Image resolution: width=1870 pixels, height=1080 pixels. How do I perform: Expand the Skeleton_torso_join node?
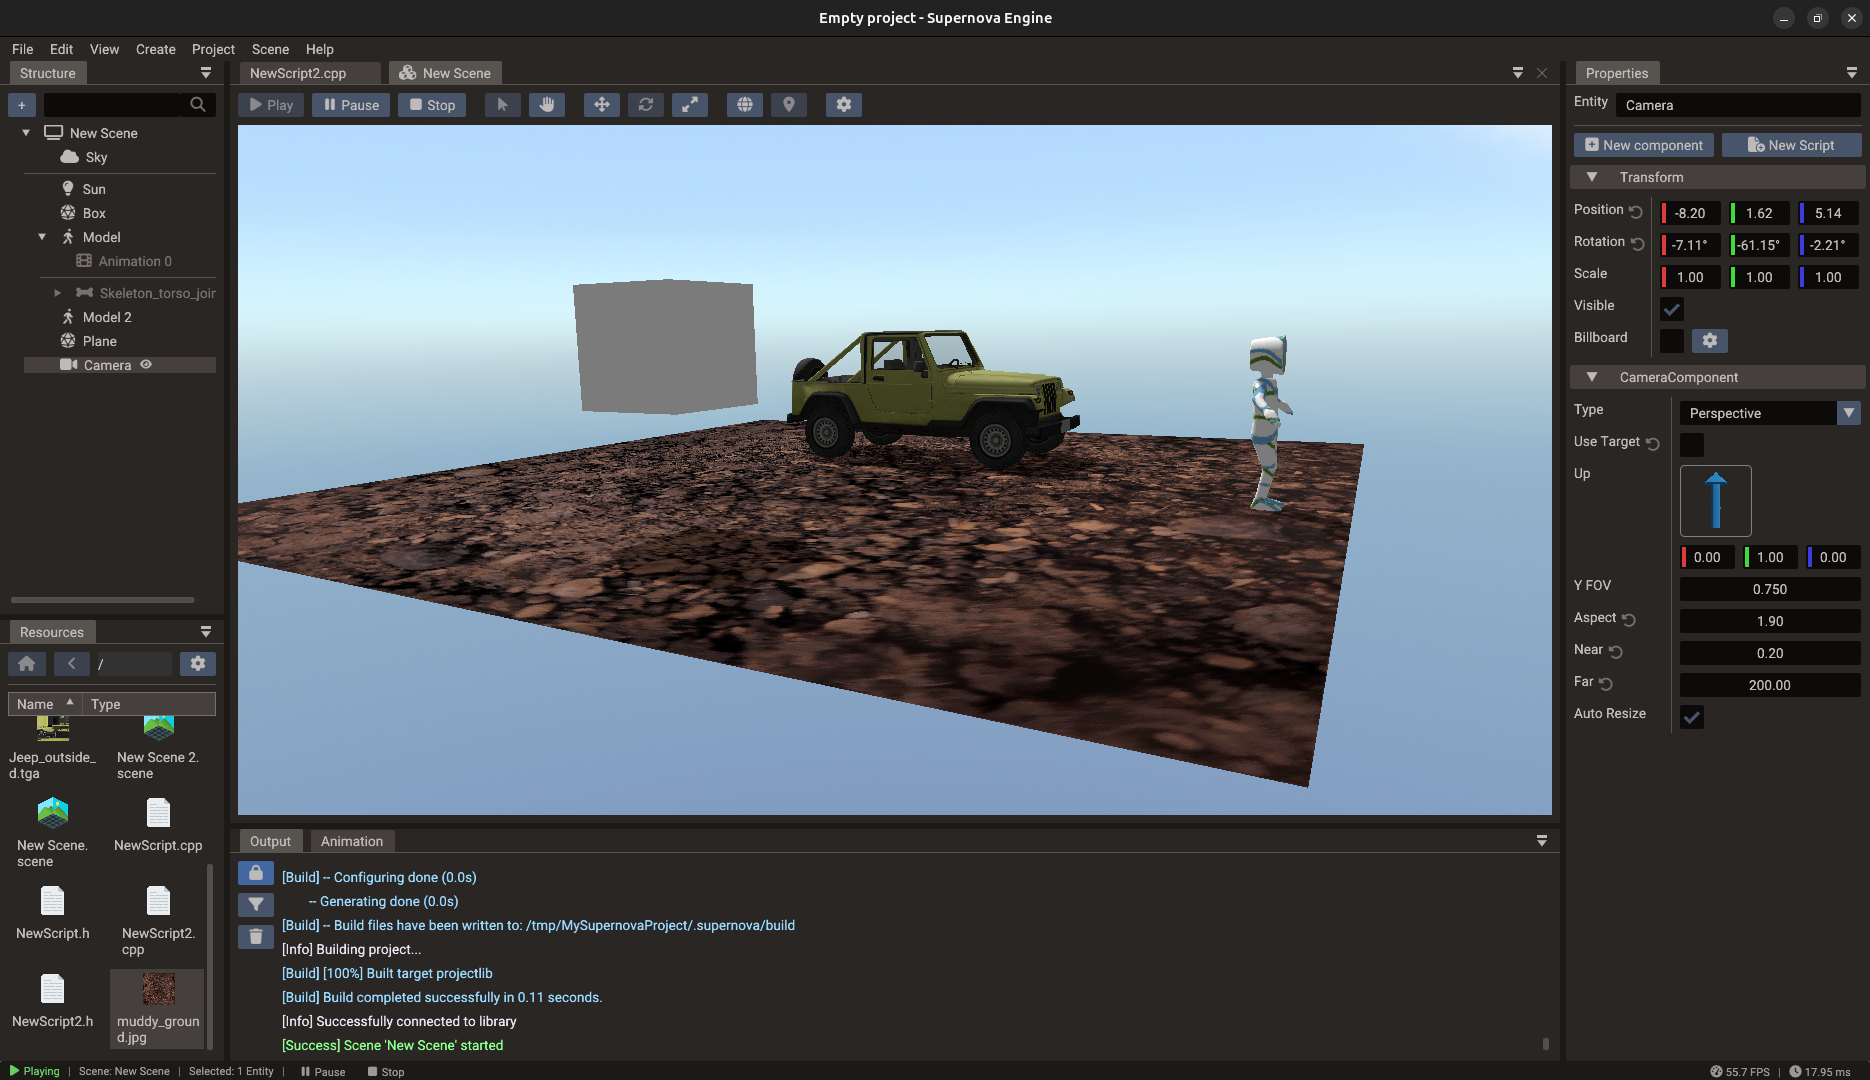(x=57, y=292)
